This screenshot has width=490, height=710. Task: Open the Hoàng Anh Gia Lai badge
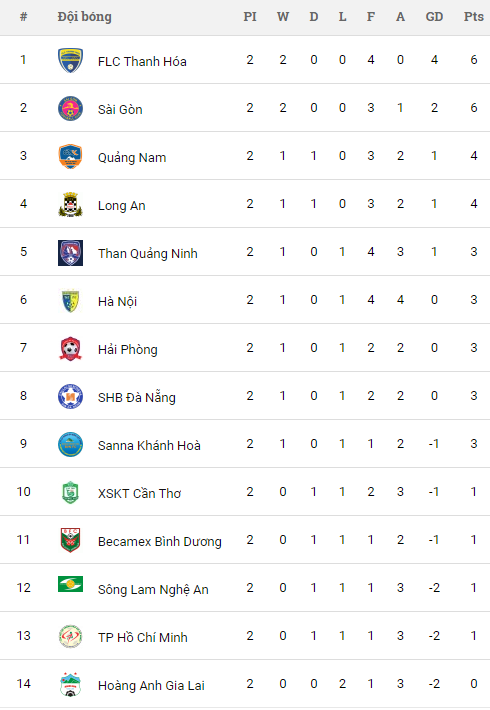click(x=70, y=684)
